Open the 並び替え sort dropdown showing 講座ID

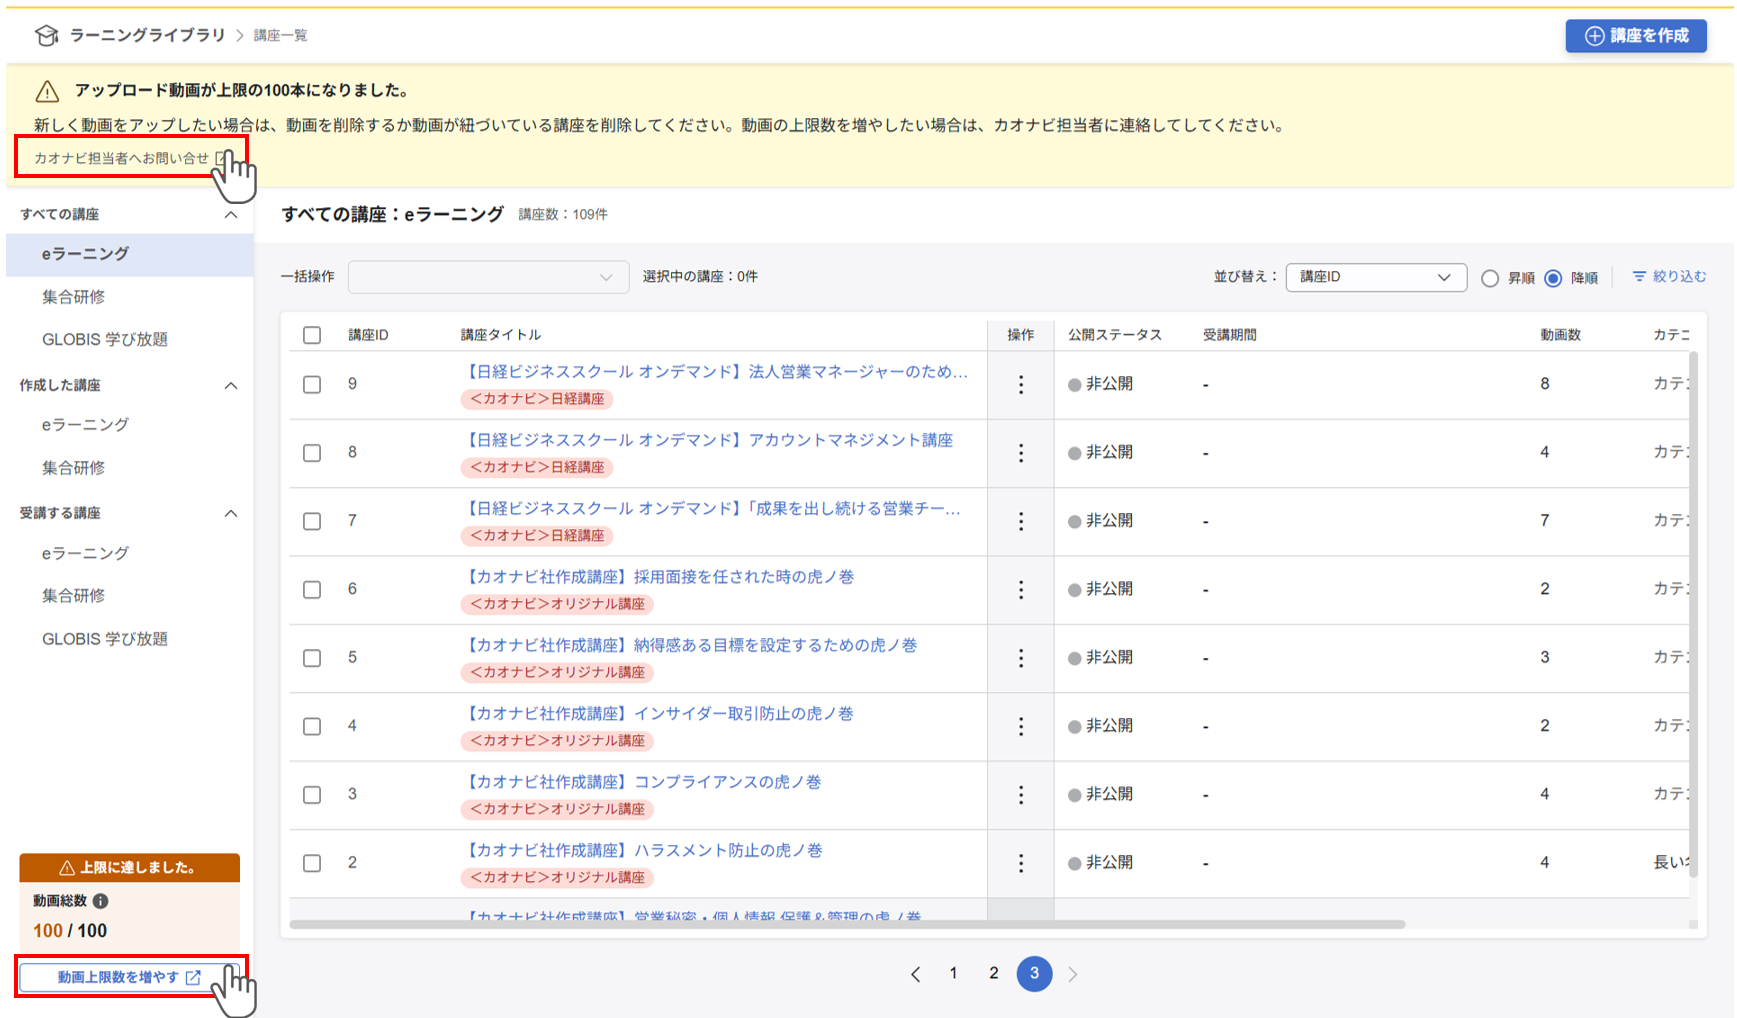(x=1376, y=277)
